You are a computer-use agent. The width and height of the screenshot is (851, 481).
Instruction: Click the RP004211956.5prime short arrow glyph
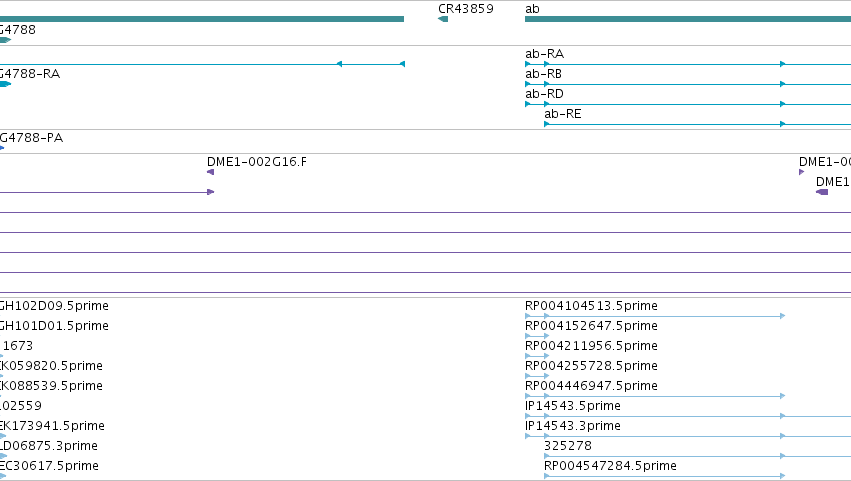pos(537,356)
